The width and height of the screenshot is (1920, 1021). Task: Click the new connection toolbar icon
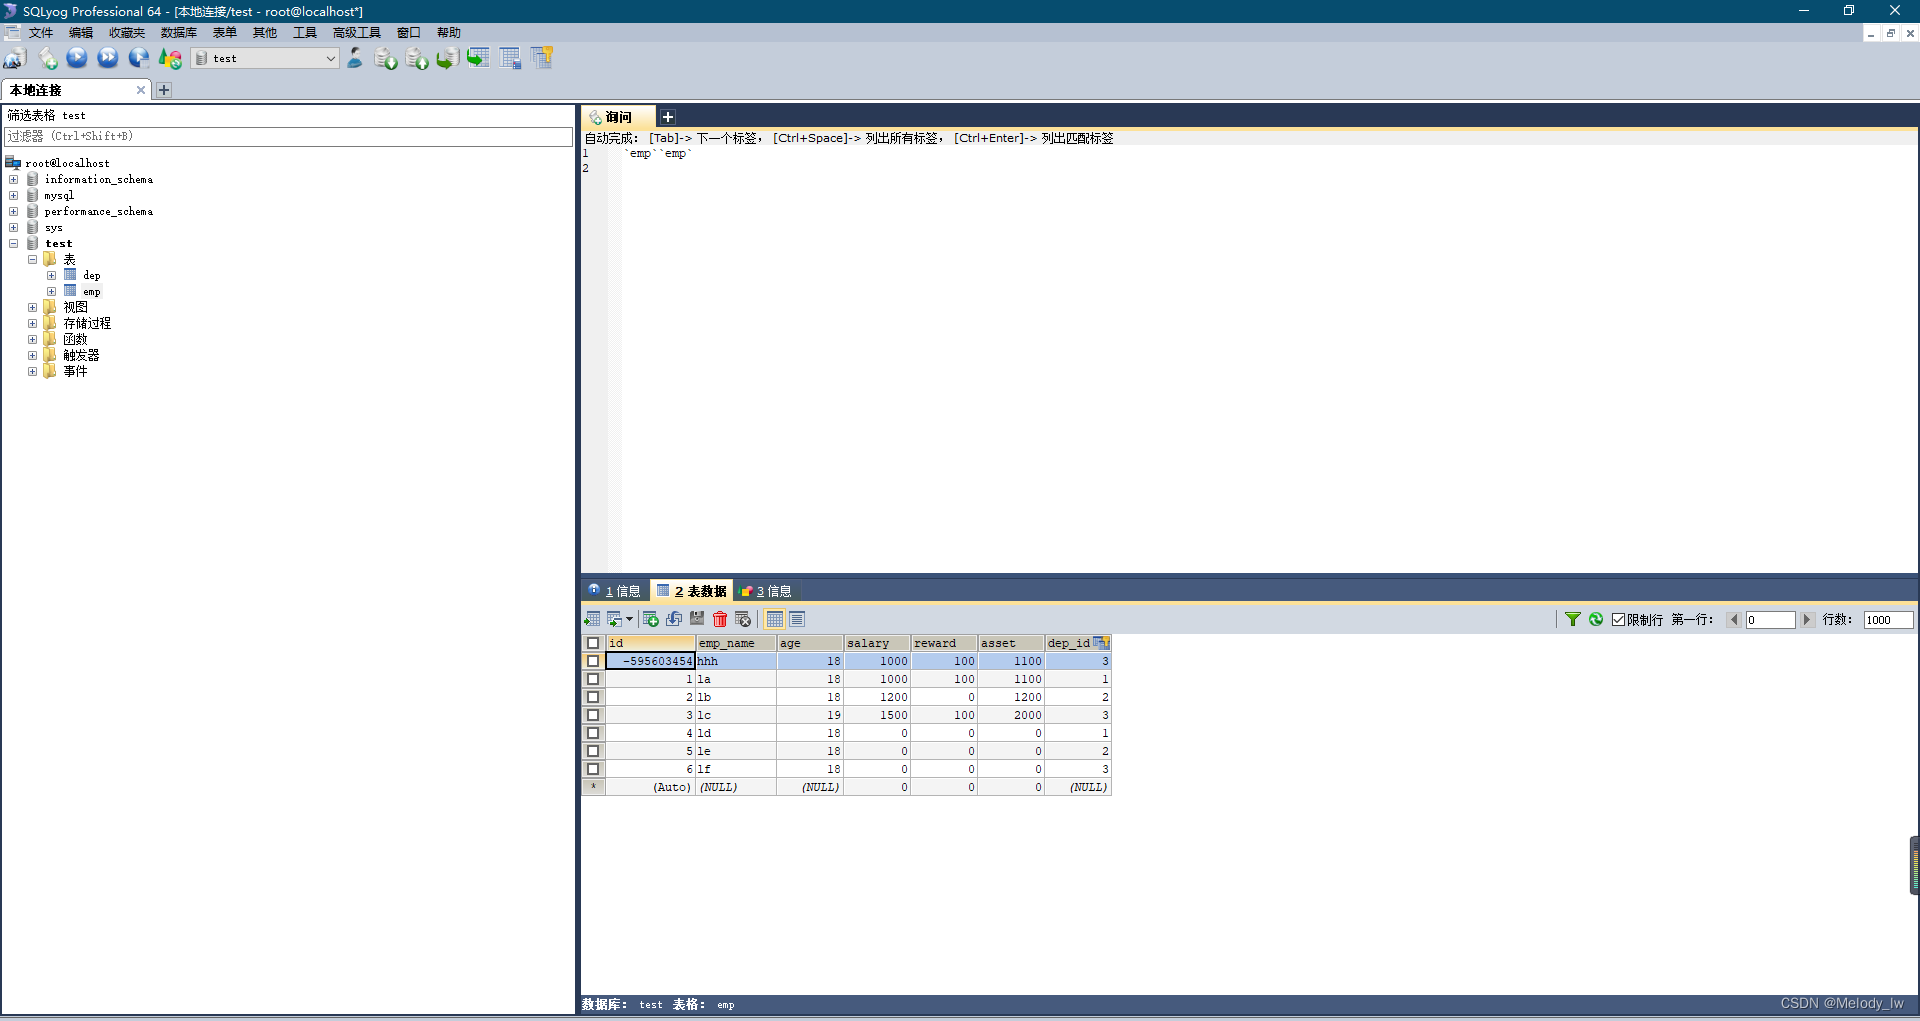(15, 58)
